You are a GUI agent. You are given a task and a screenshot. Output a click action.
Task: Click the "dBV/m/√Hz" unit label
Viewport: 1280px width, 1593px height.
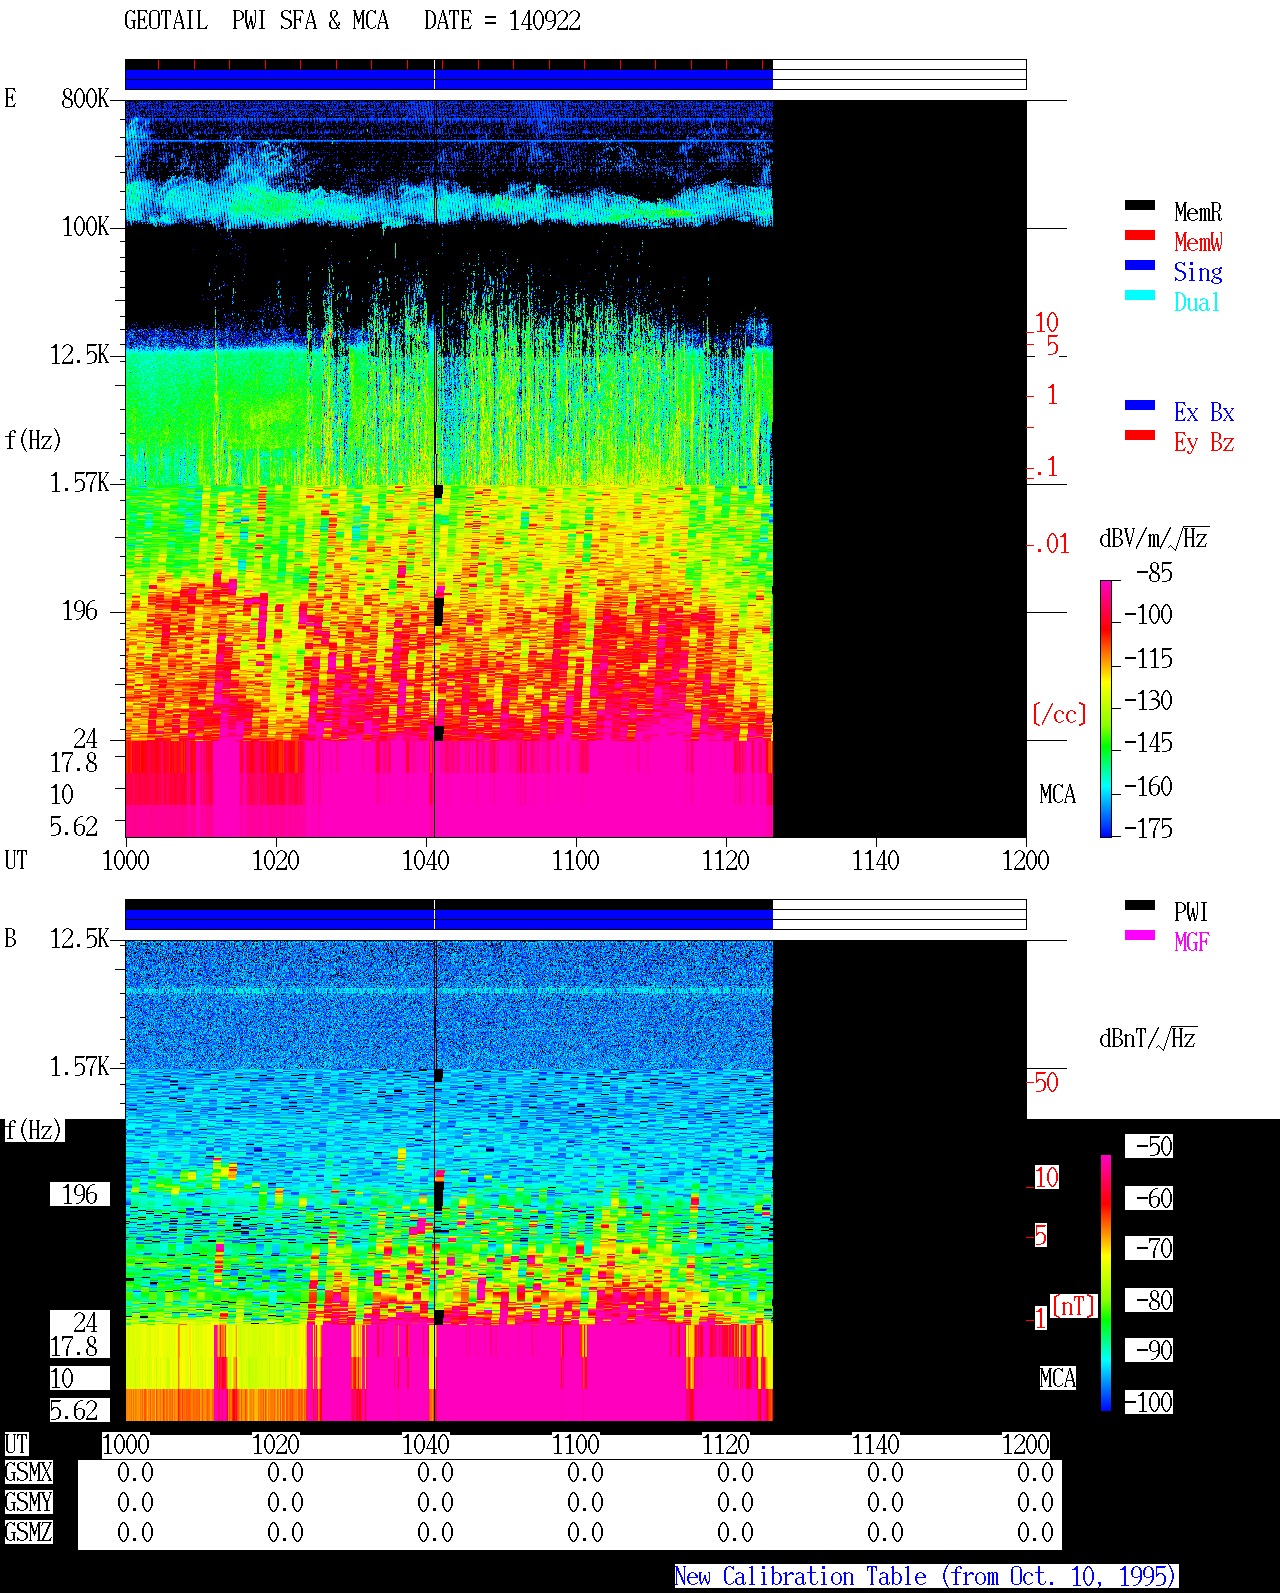coord(1154,539)
